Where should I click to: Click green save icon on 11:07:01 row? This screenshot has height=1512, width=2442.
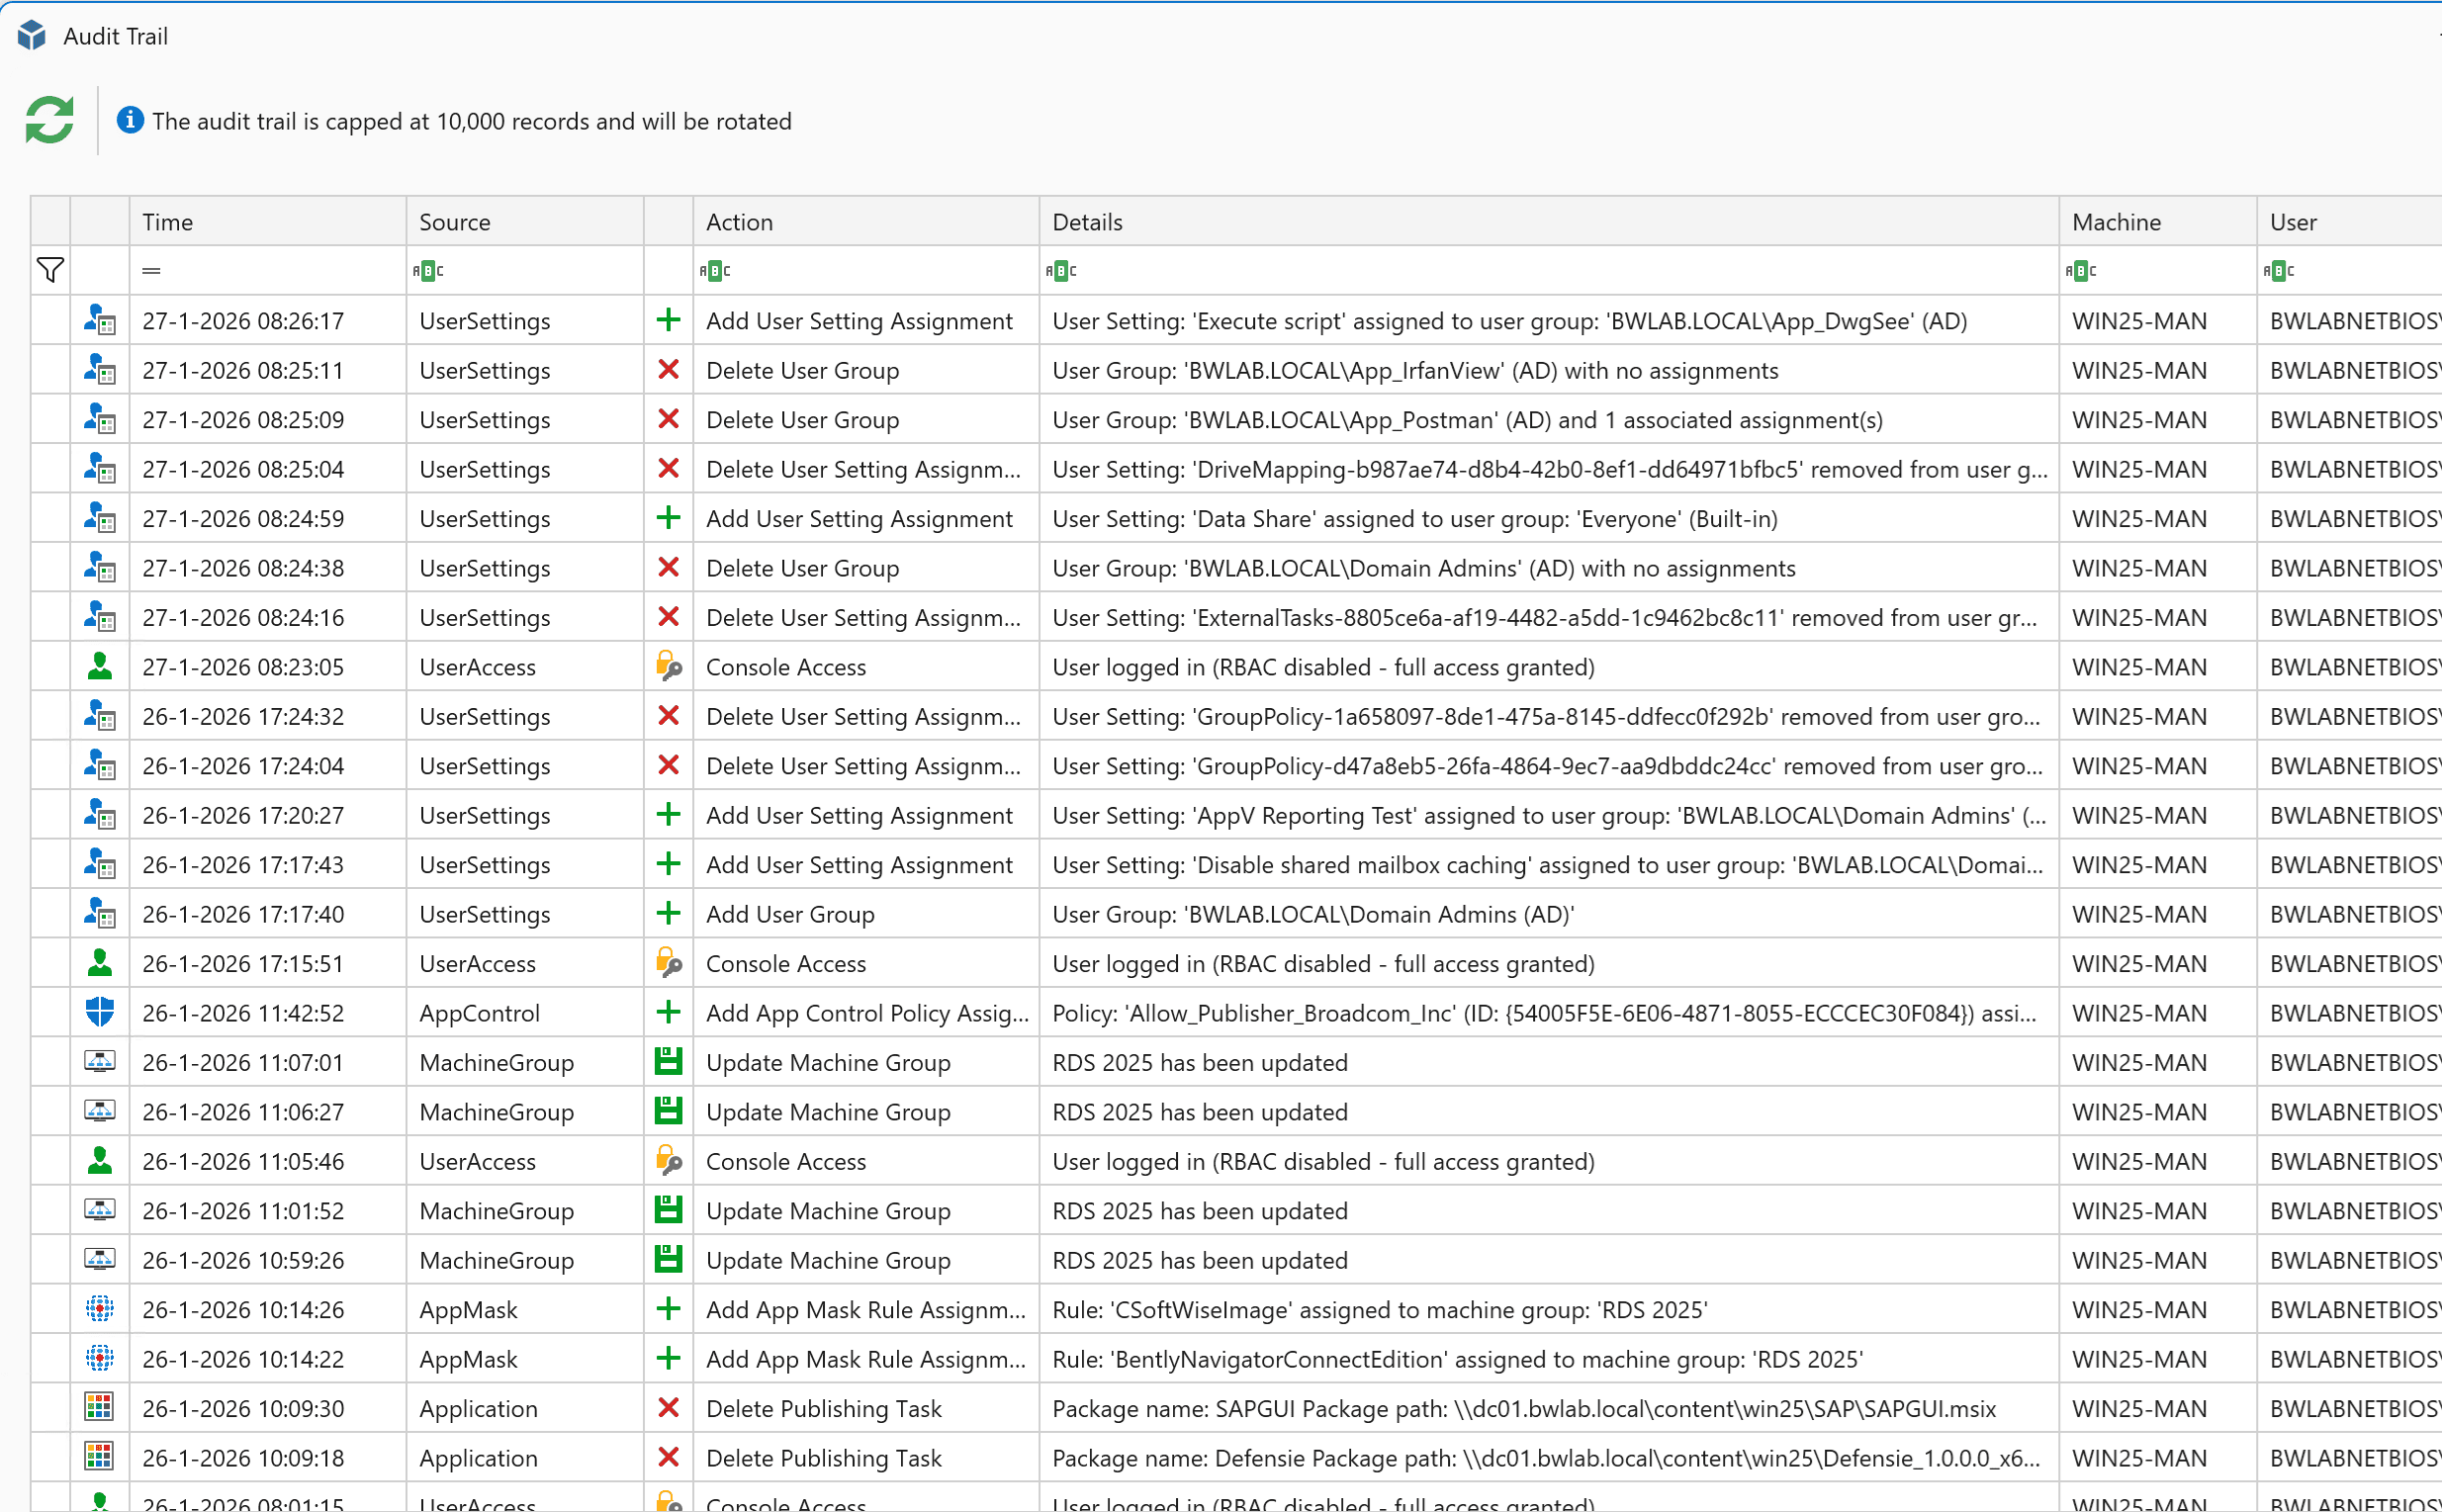coord(668,1062)
